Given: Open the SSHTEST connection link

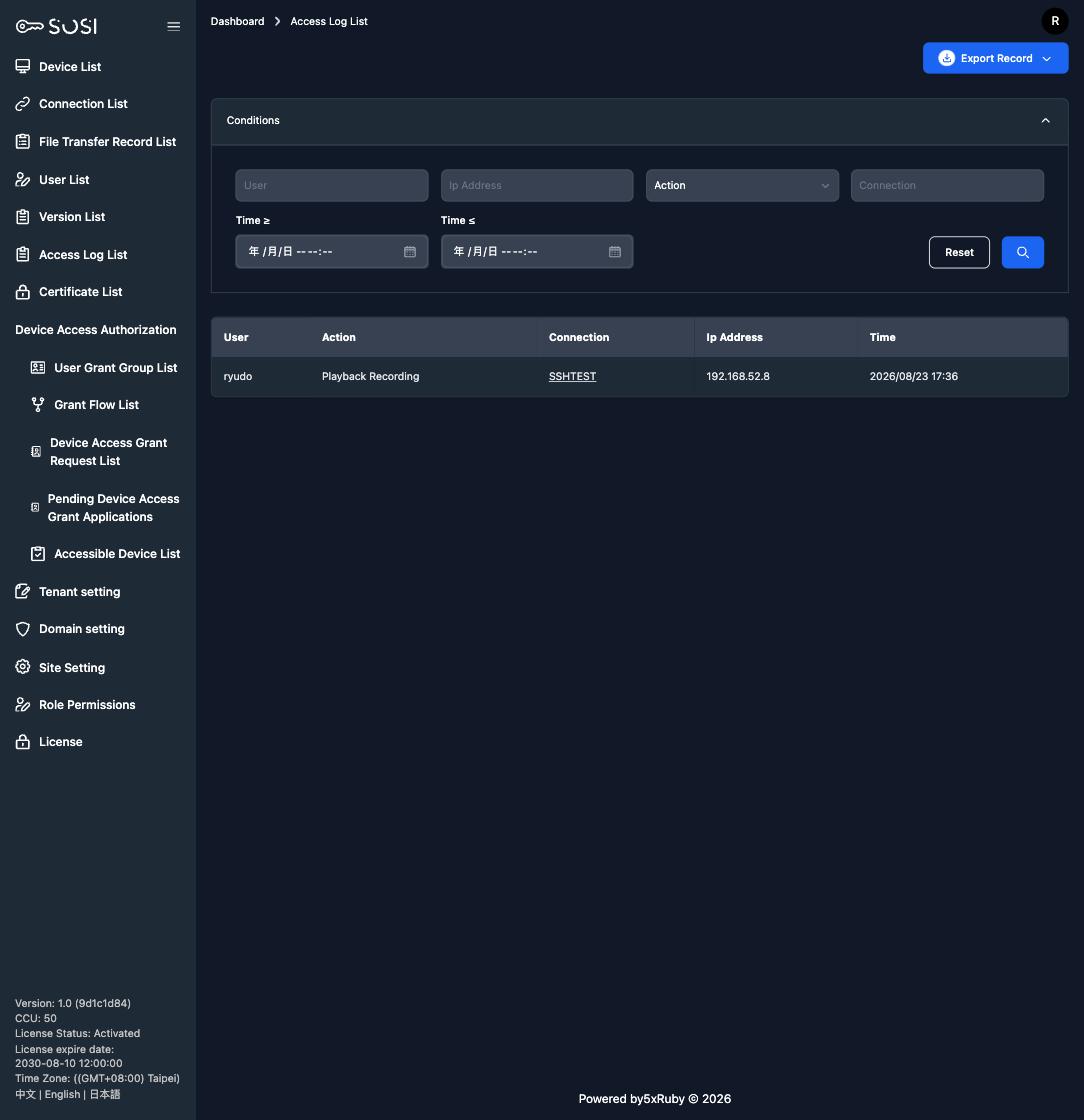Looking at the screenshot, I should click(x=572, y=376).
